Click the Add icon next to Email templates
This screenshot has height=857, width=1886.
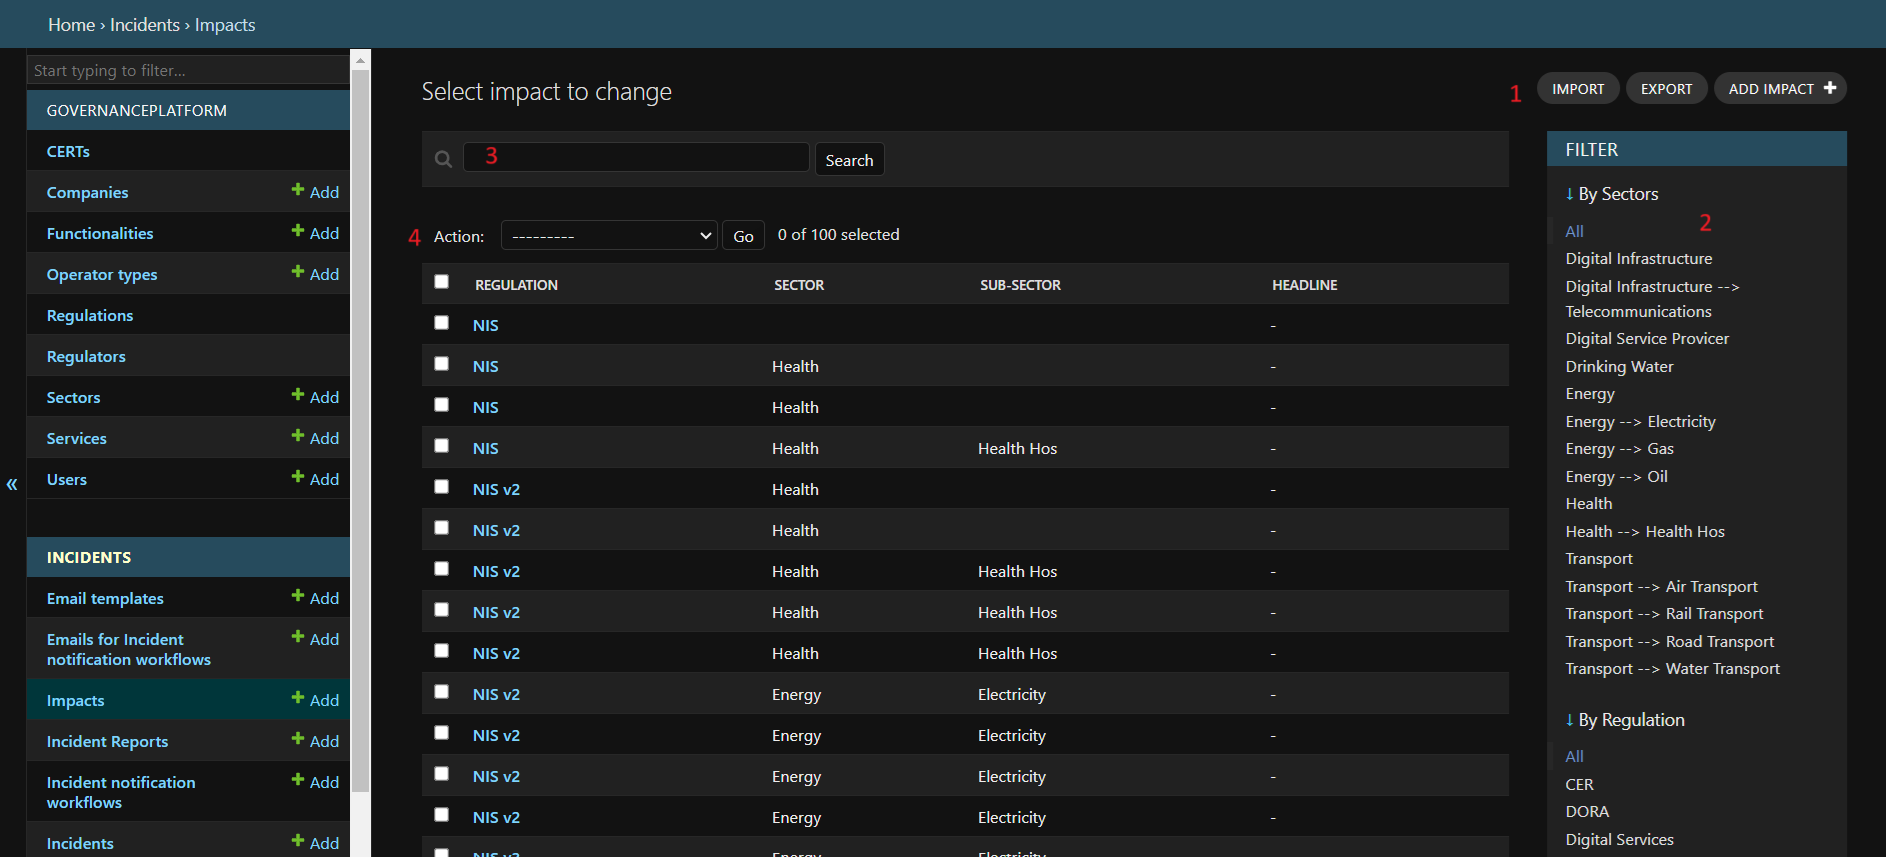pos(298,596)
